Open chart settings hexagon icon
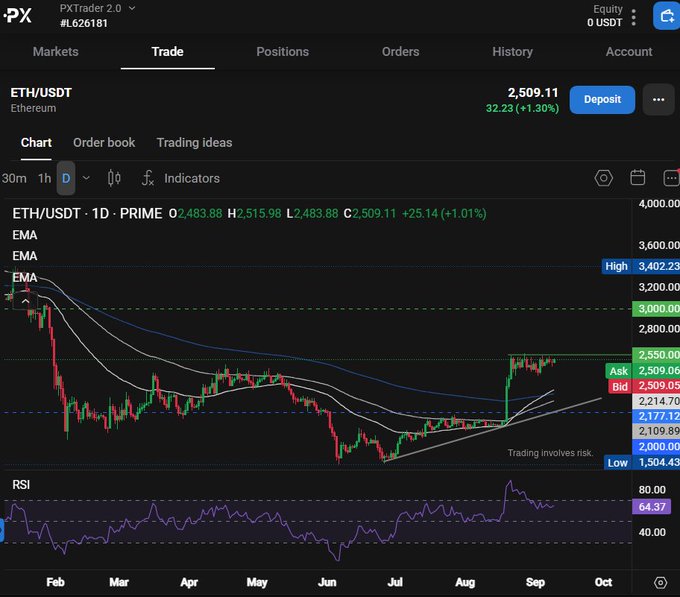 pyautogui.click(x=604, y=178)
